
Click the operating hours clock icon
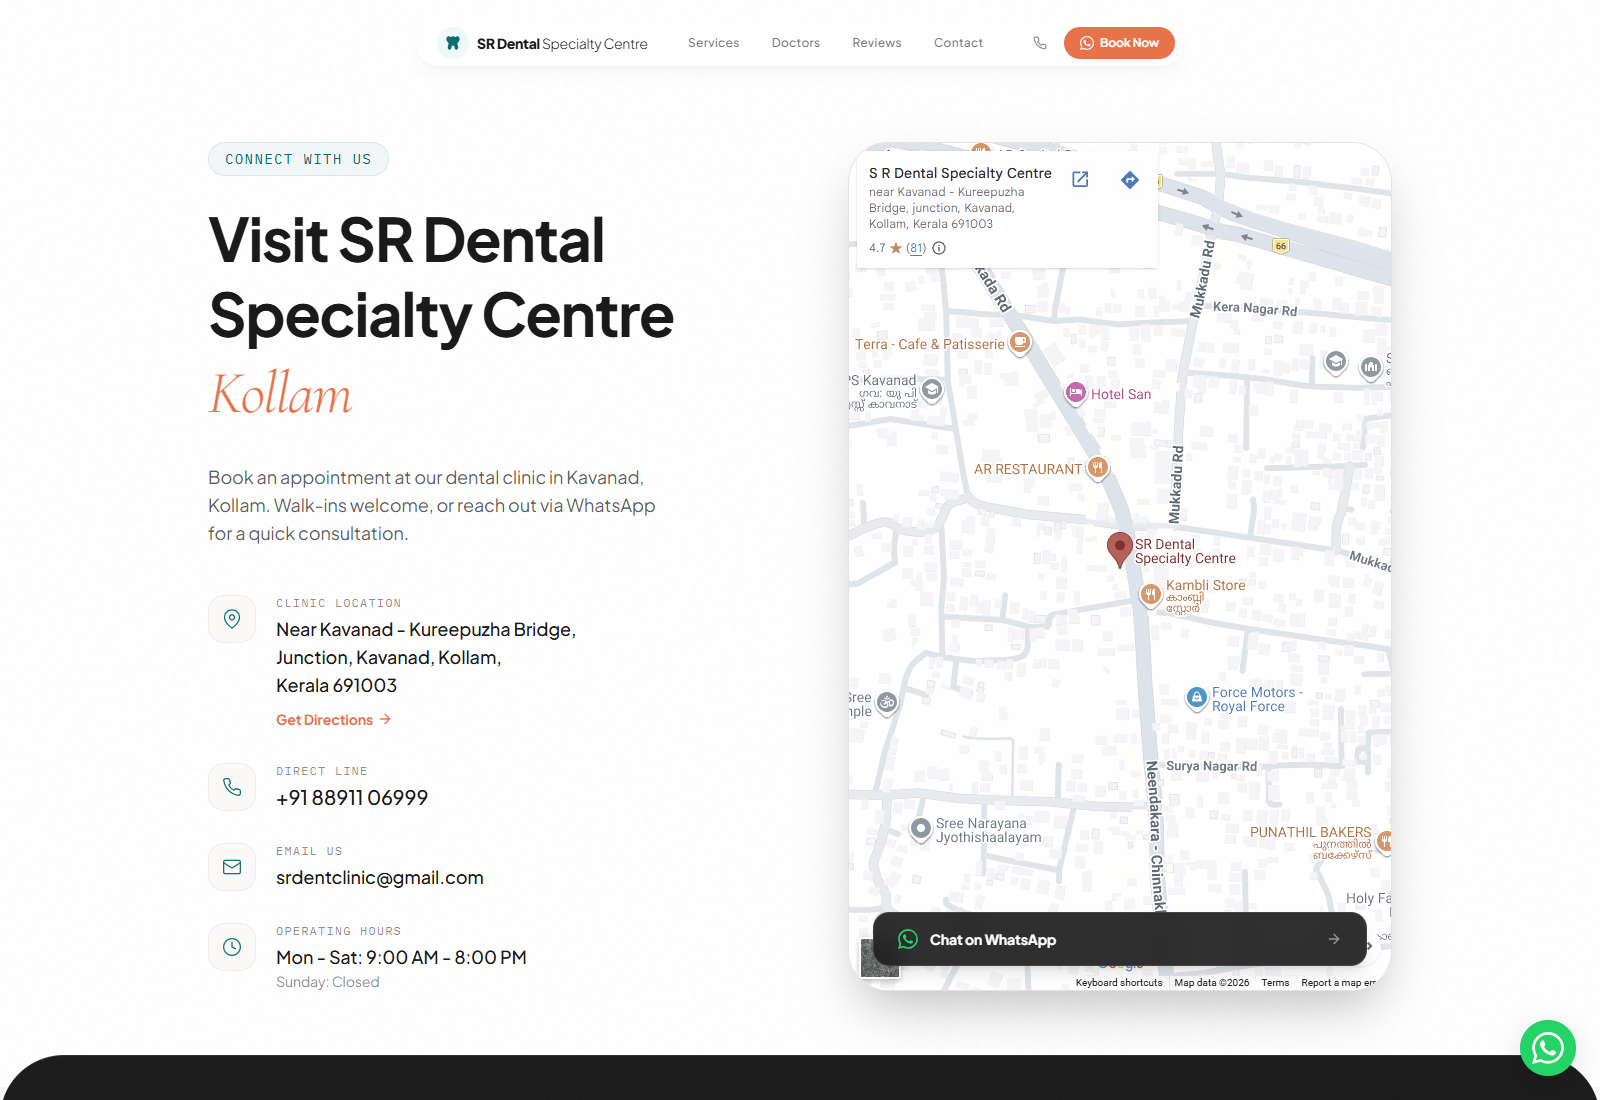[232, 947]
